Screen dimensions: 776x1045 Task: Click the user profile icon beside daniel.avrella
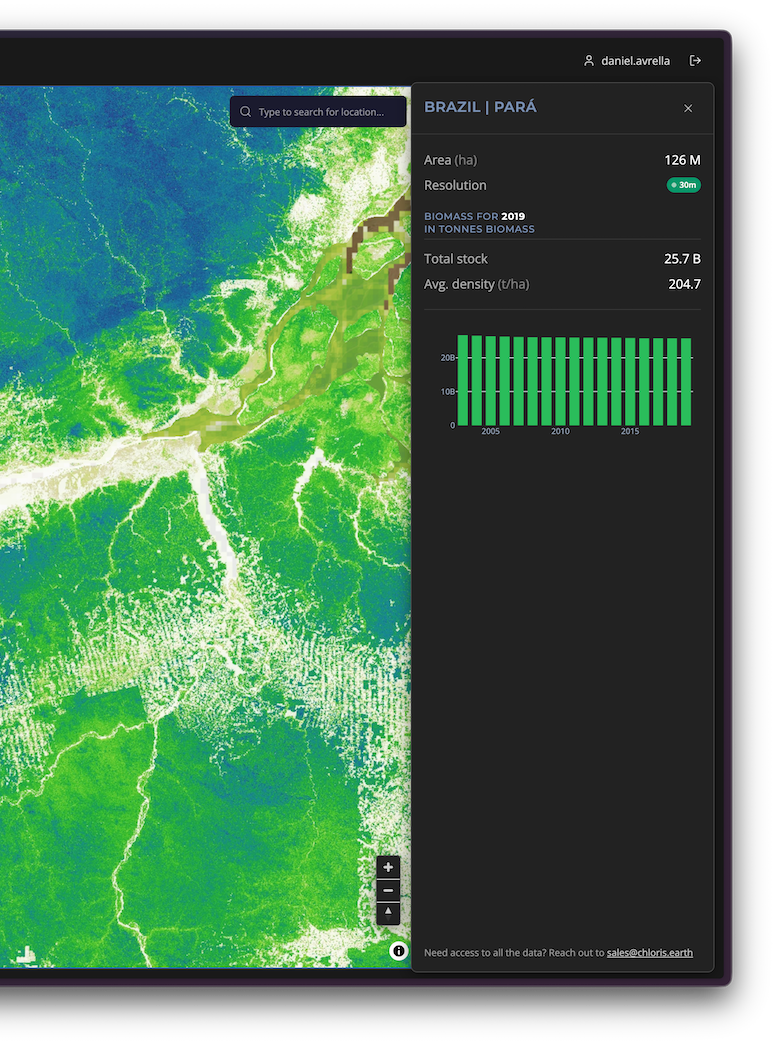589,61
